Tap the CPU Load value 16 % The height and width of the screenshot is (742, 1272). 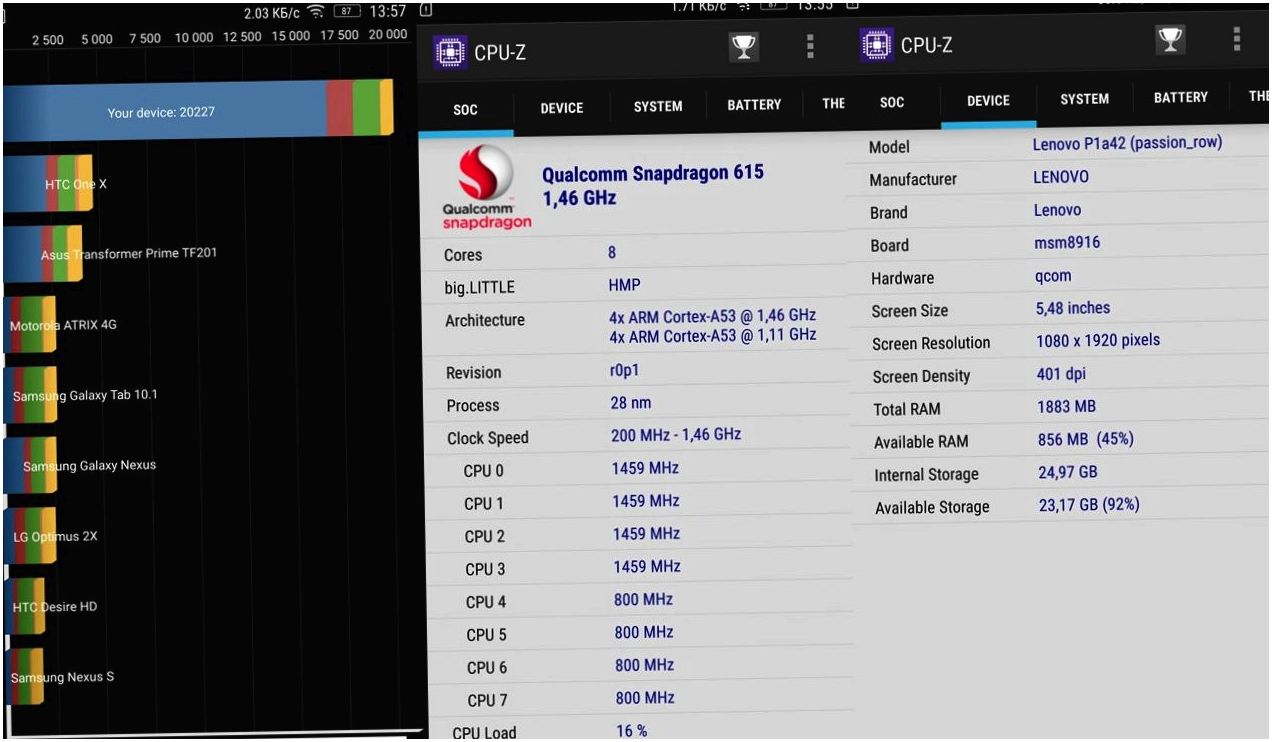click(x=631, y=731)
